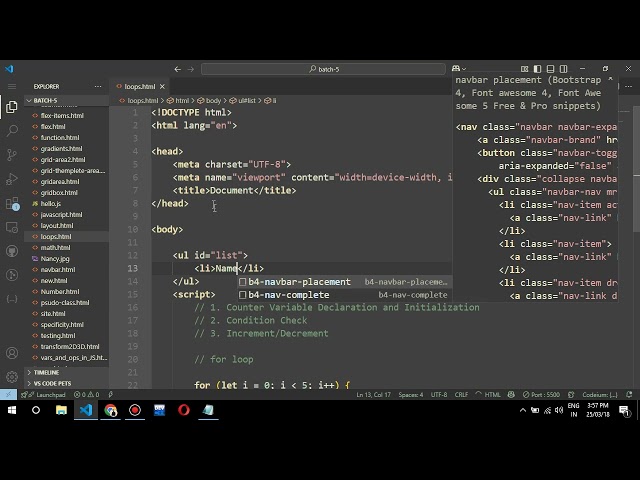
Task: Click the Customize Layout icon
Action: [x=524, y=69]
